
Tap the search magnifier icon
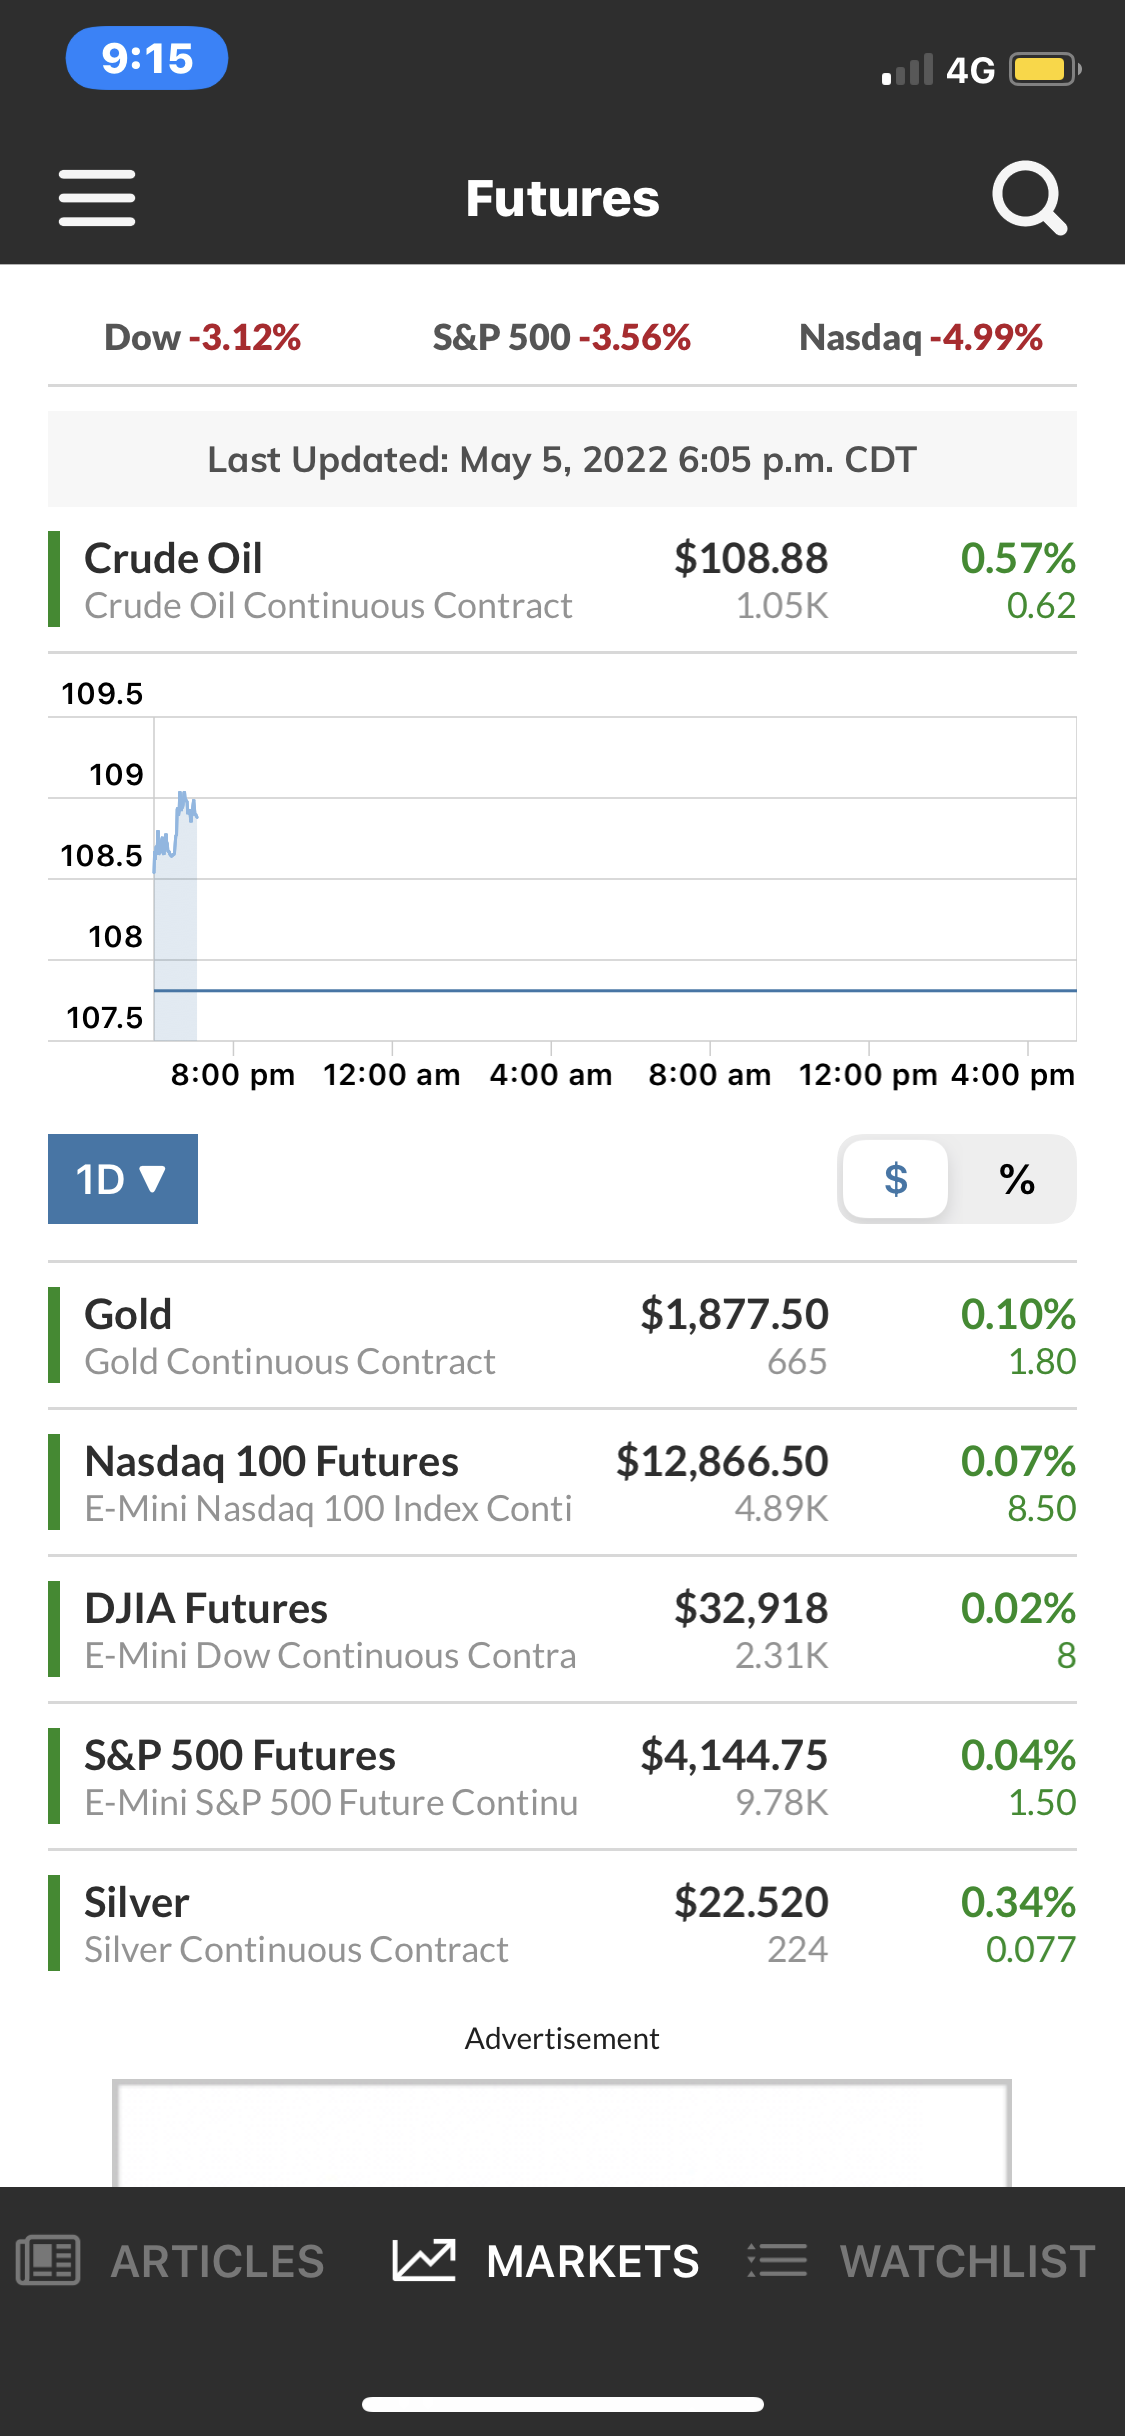click(1029, 198)
